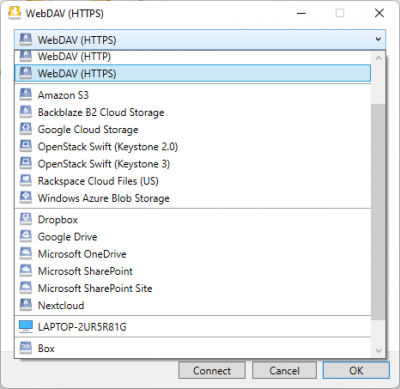Click the Cancel button

pyautogui.click(x=284, y=370)
